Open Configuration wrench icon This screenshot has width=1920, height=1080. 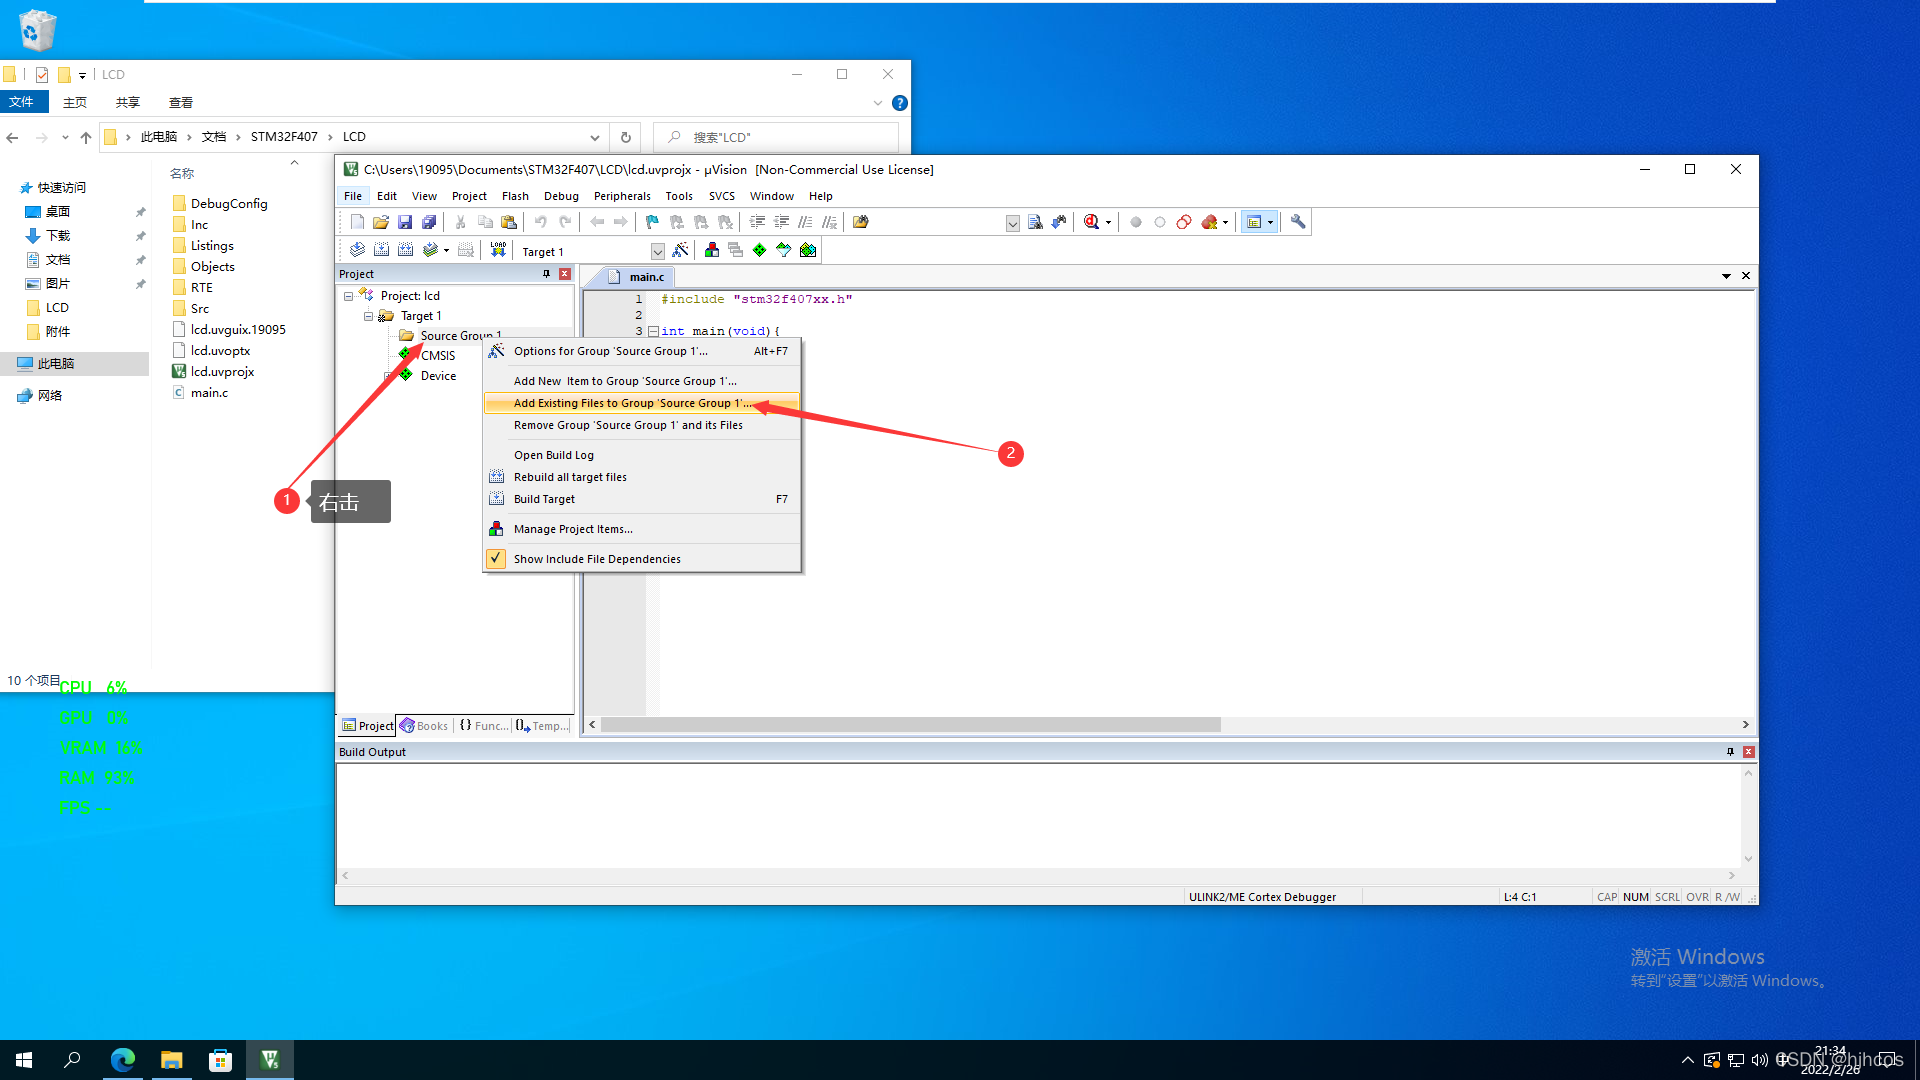(1298, 222)
